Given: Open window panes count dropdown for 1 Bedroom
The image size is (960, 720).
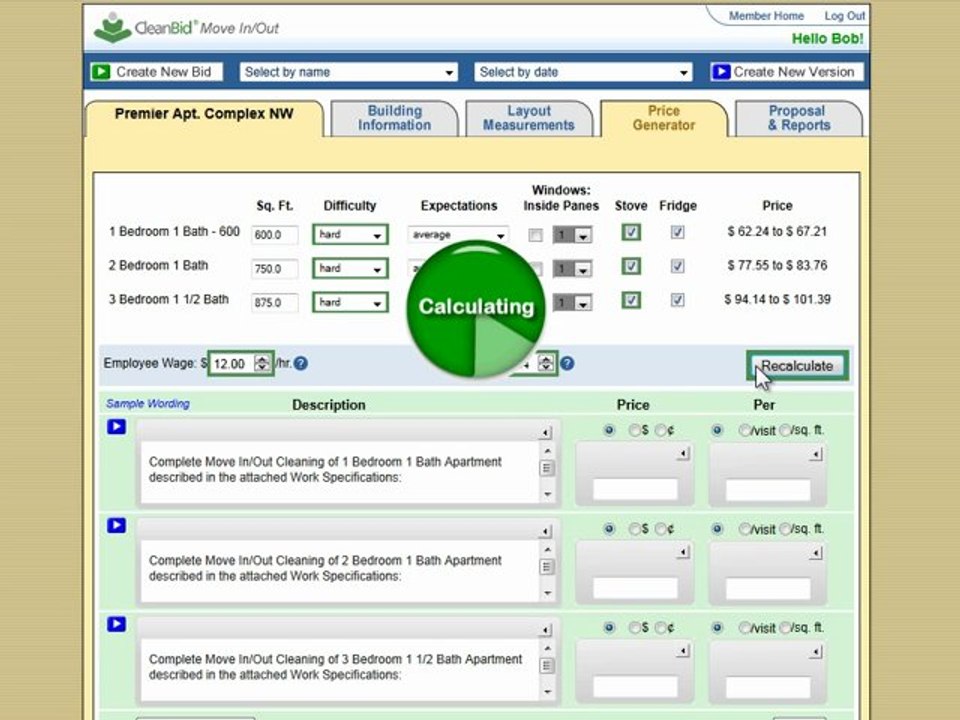Looking at the screenshot, I should (x=572, y=235).
